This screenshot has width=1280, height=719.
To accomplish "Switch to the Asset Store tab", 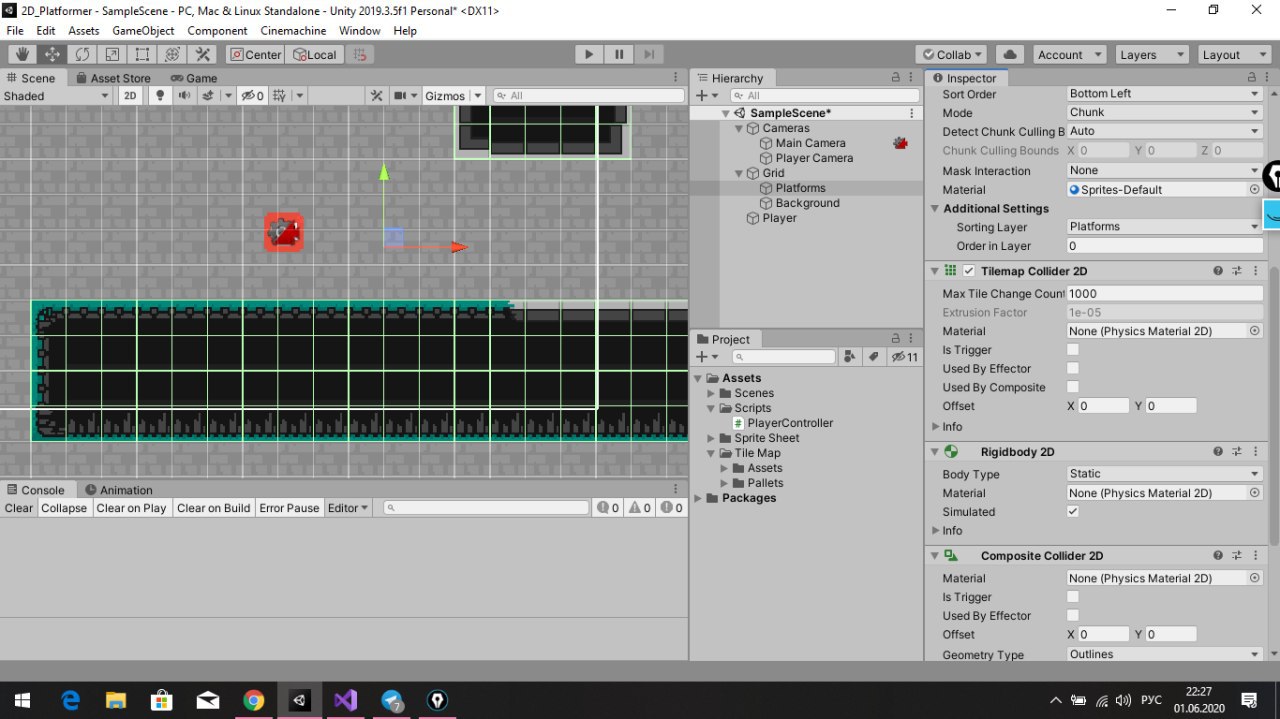I will (x=113, y=78).
